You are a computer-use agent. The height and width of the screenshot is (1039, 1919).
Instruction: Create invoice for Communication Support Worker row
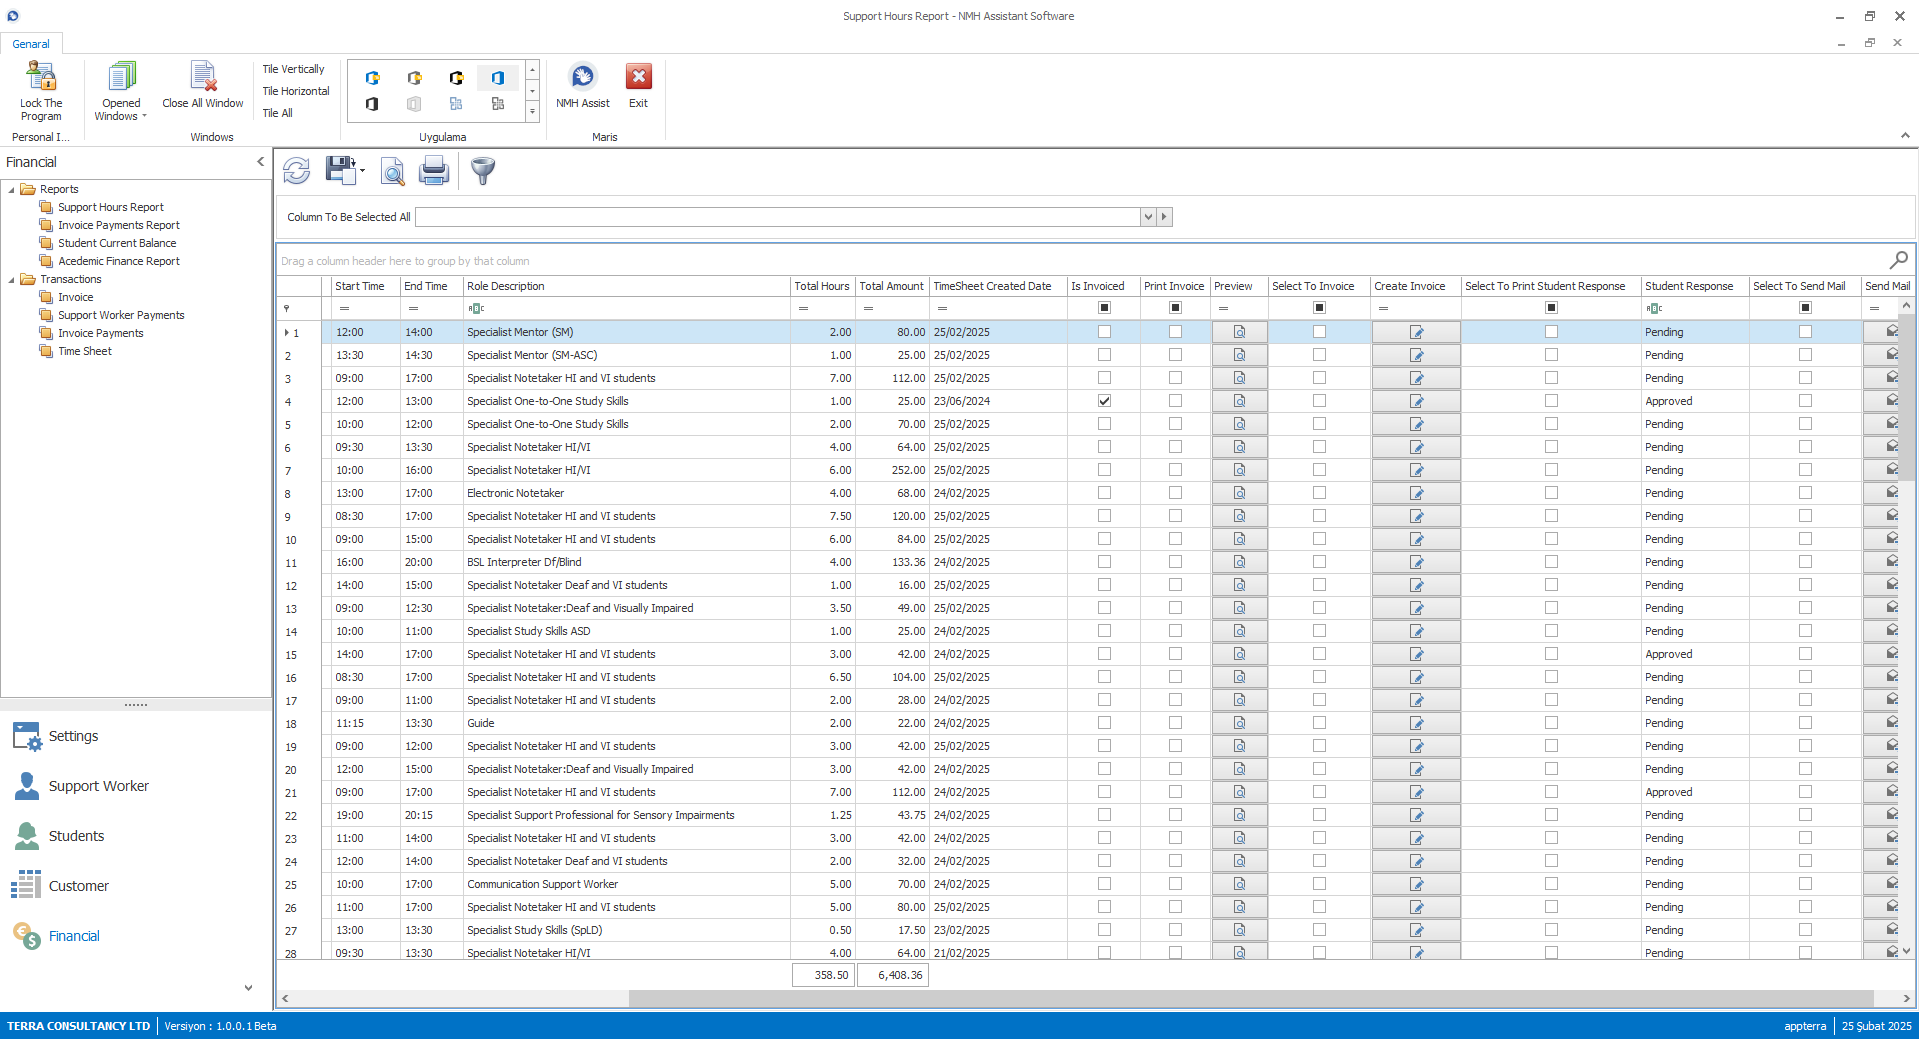click(x=1416, y=884)
